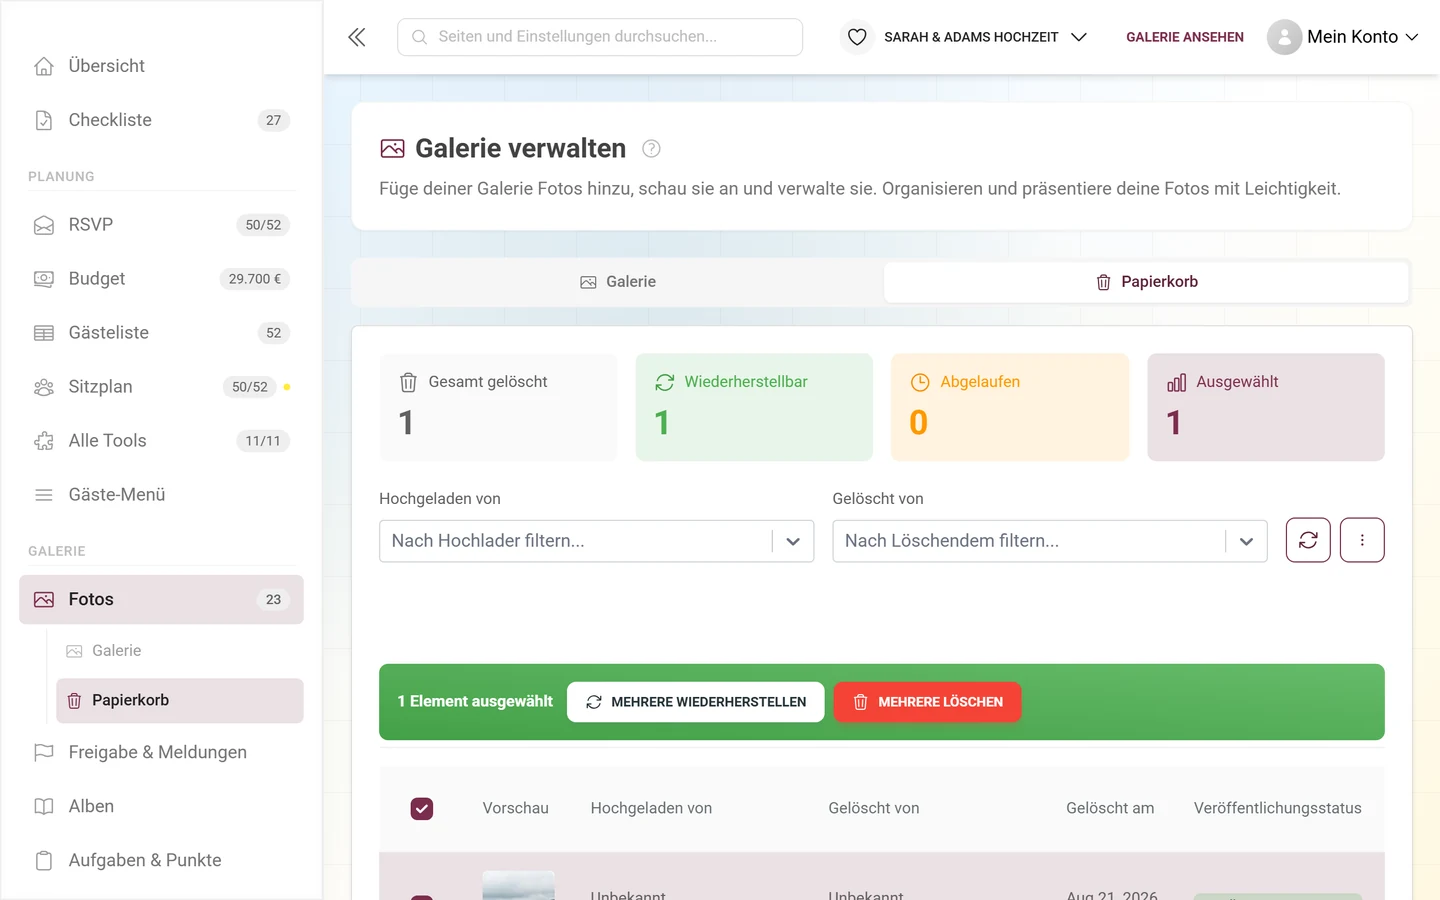Image resolution: width=1440 pixels, height=900 pixels.
Task: Click the red Mehrere Löschen button
Action: [927, 702]
